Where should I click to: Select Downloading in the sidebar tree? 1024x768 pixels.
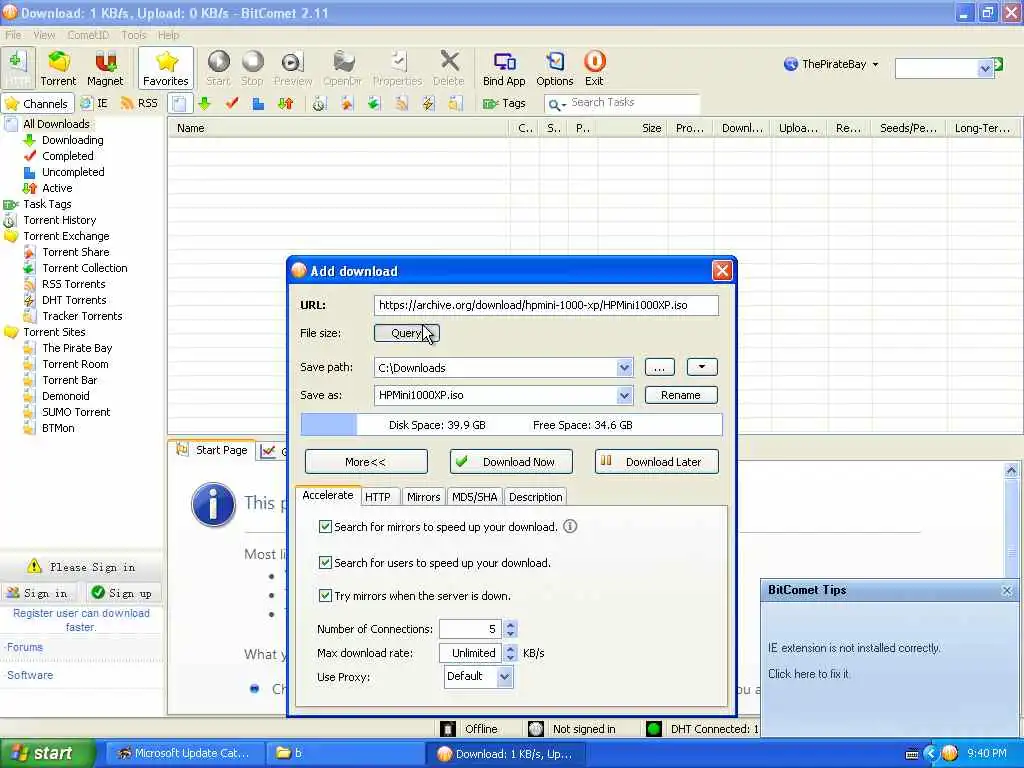[72, 140]
